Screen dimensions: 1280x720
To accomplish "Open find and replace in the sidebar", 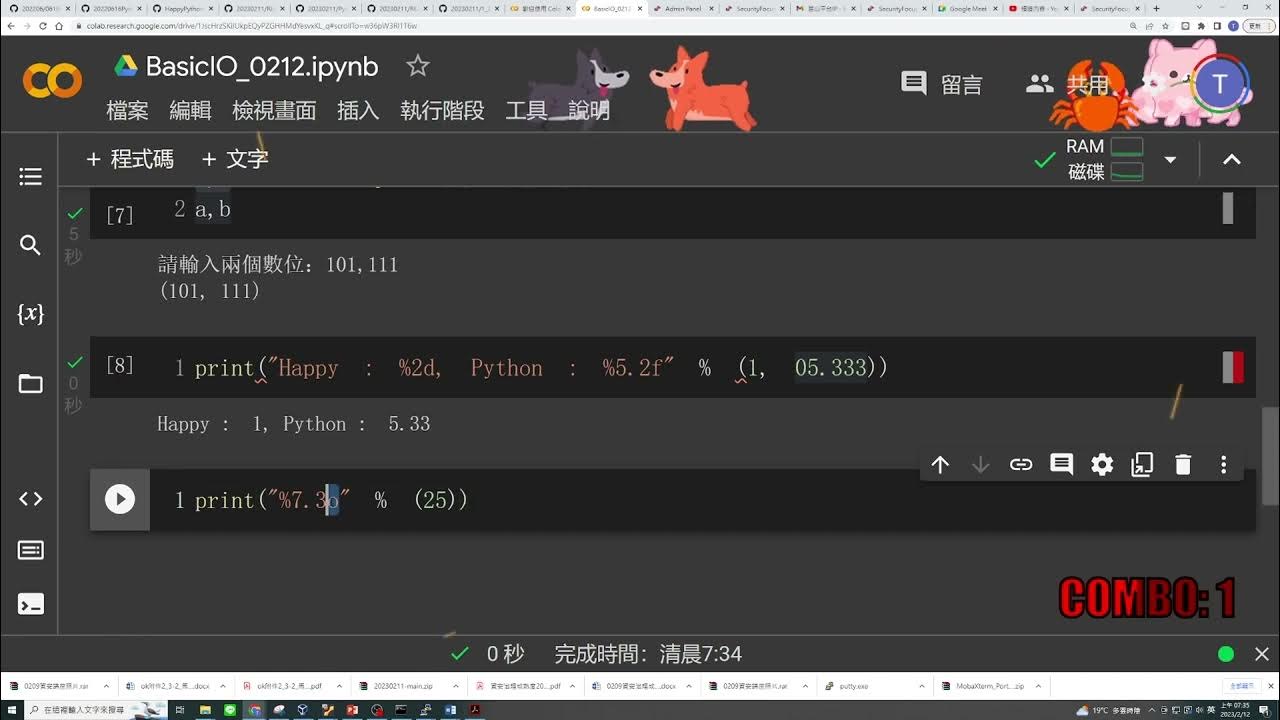I will 30,245.
